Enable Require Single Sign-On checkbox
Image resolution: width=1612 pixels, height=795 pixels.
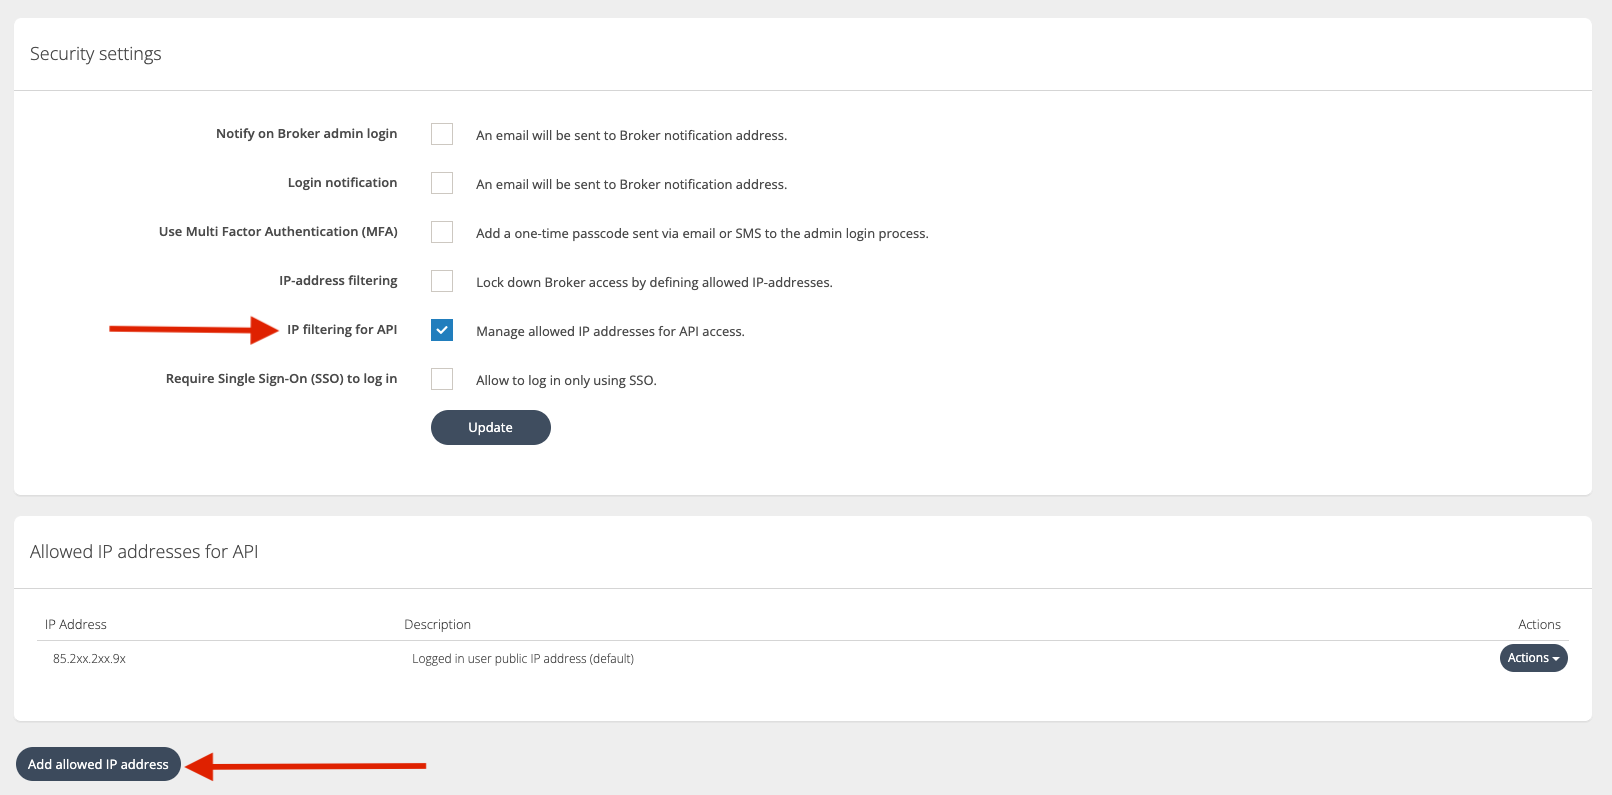pyautogui.click(x=442, y=379)
